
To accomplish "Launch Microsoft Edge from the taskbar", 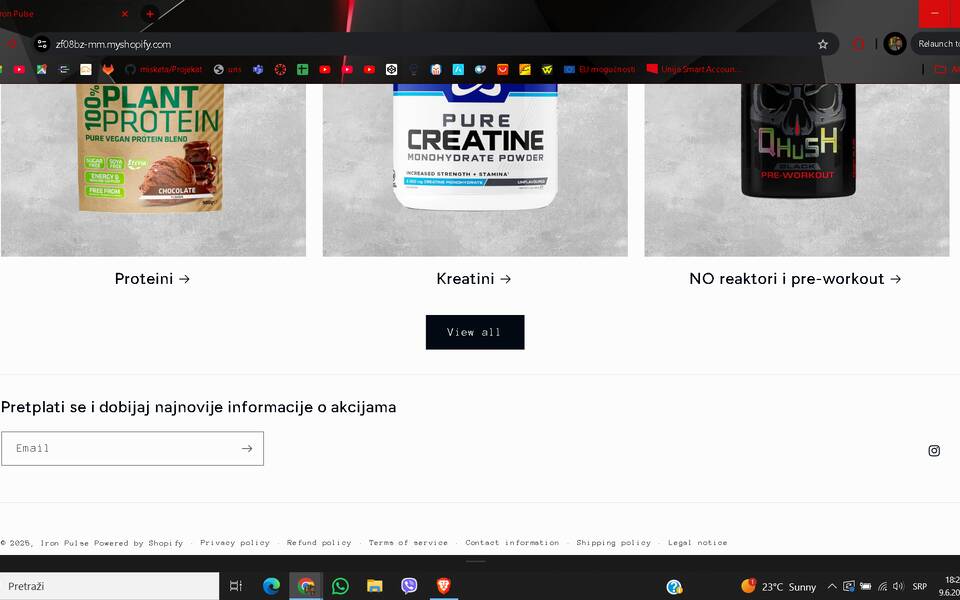I will coord(271,587).
